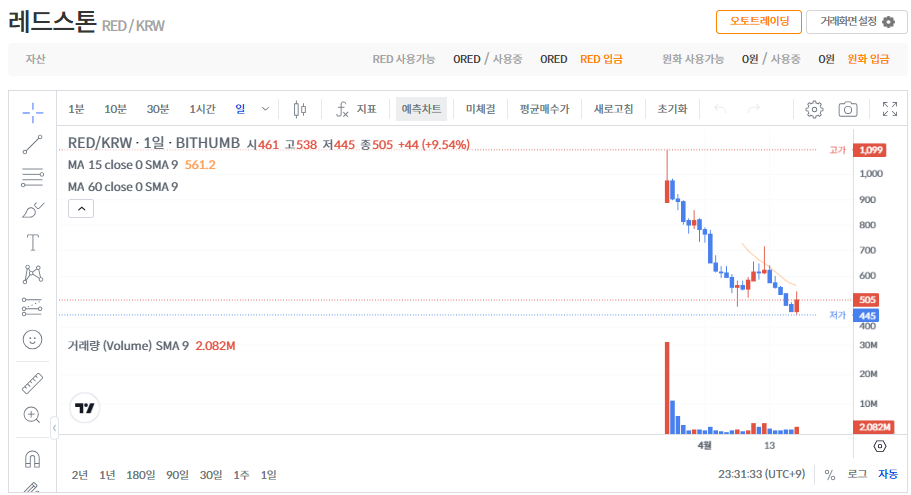
Task: Click the 새로고침 refresh button
Action: [x=613, y=109]
